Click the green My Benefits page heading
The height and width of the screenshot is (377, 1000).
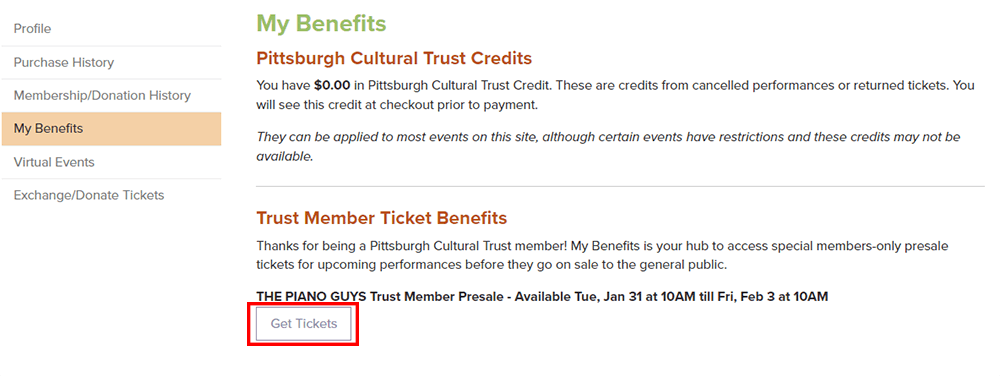point(321,24)
